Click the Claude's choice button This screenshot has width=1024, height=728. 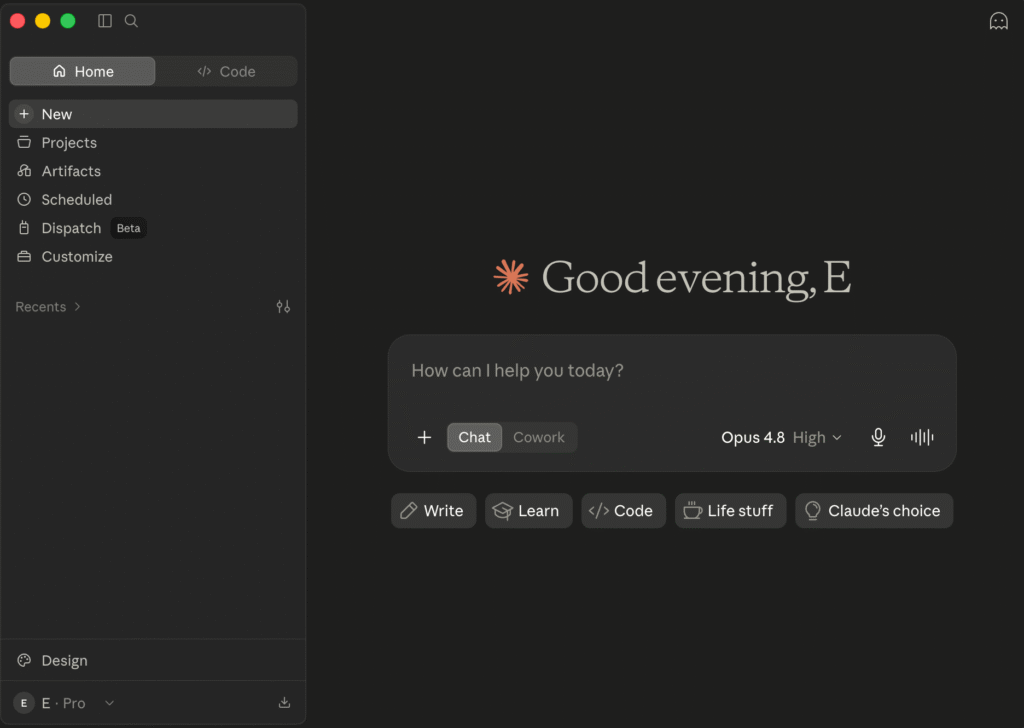[874, 511]
